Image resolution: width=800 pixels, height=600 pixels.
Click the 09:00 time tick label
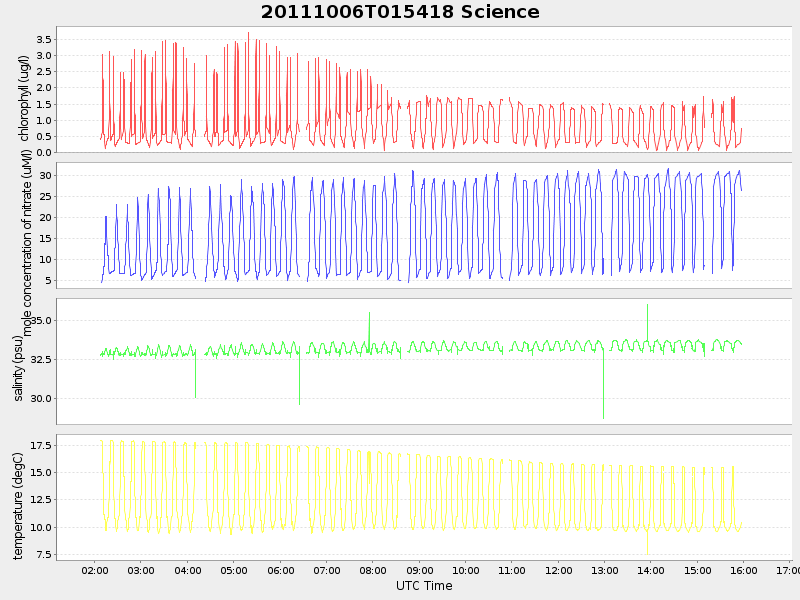coord(419,570)
